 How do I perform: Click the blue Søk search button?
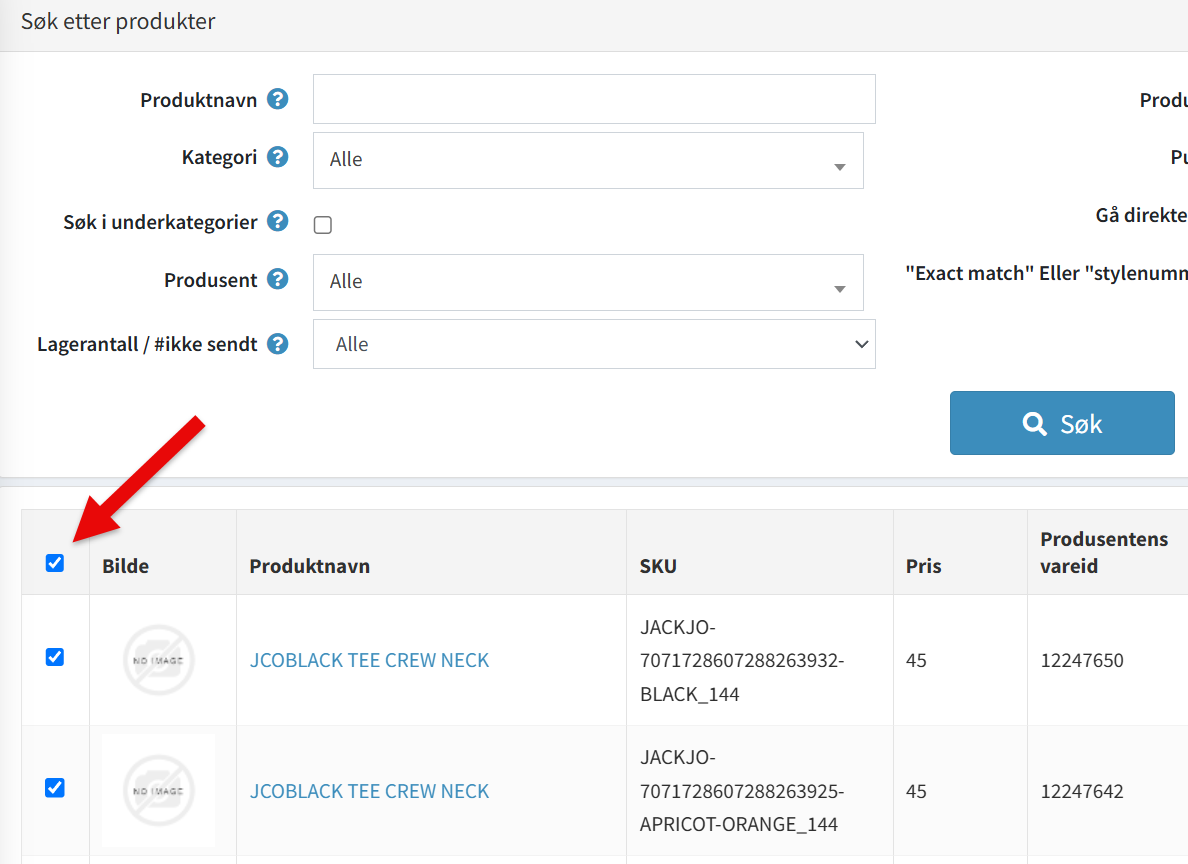tap(1061, 423)
